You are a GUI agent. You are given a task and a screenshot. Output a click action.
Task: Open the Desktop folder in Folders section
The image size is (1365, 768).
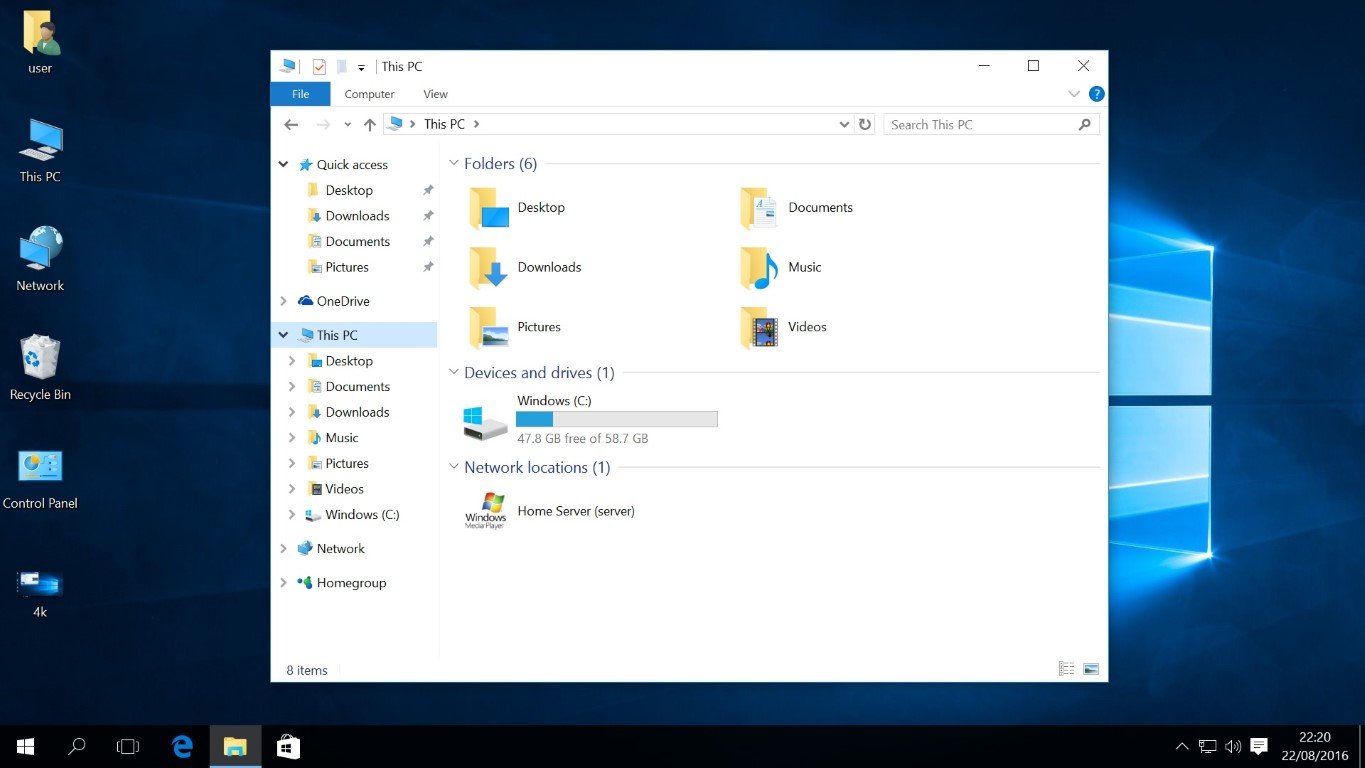517,208
